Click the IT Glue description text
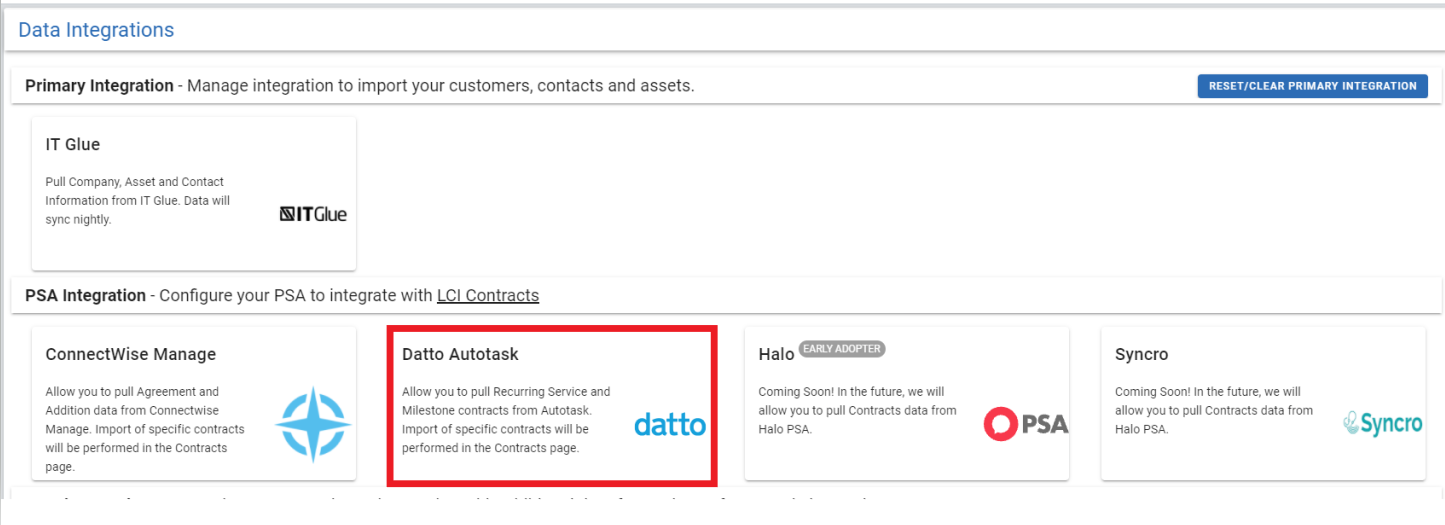1445x525 pixels. click(138, 201)
